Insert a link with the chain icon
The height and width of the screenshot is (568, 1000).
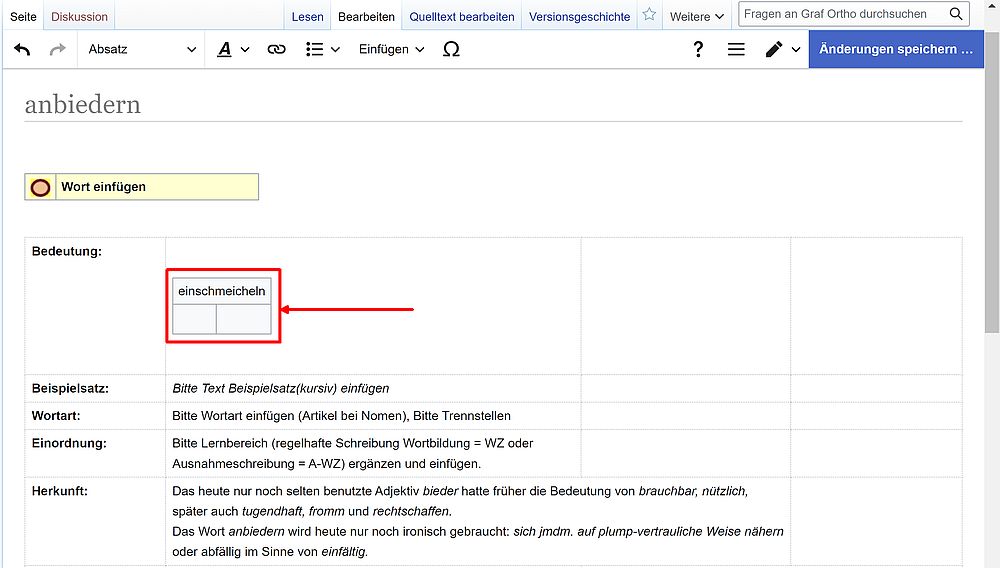tap(276, 49)
